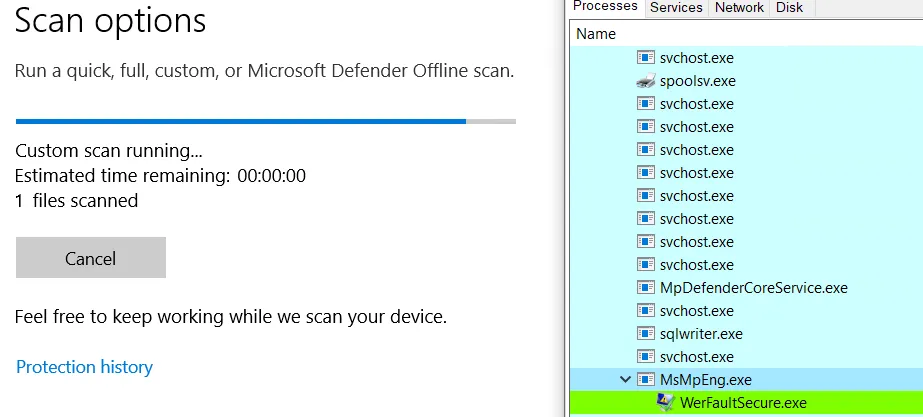Cancel the running custom scan
This screenshot has width=923, height=417.
pyautogui.click(x=91, y=258)
